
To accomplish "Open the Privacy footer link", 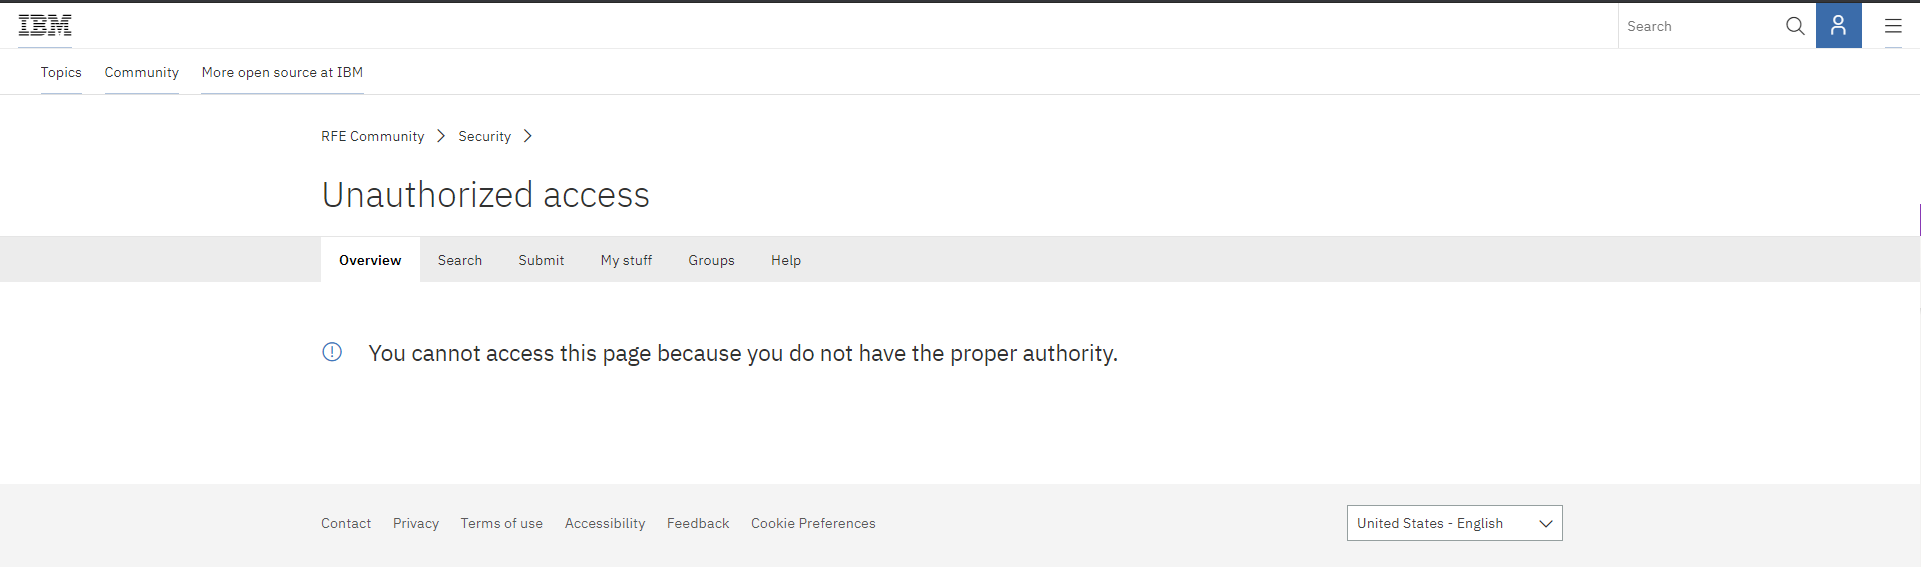I will pos(416,523).
